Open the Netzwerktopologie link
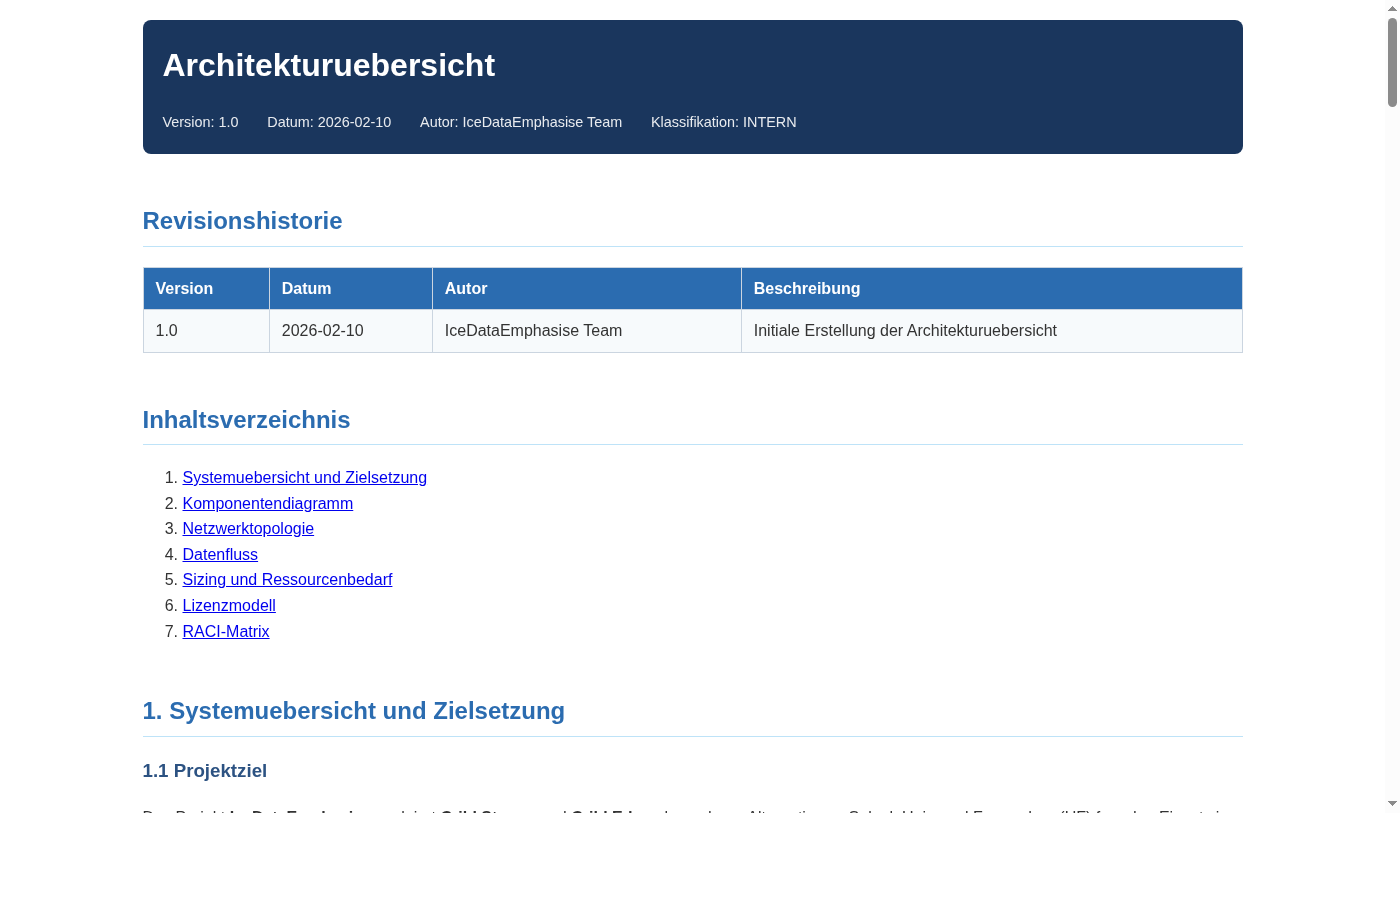Viewport: 1400px width, 900px height. click(248, 528)
